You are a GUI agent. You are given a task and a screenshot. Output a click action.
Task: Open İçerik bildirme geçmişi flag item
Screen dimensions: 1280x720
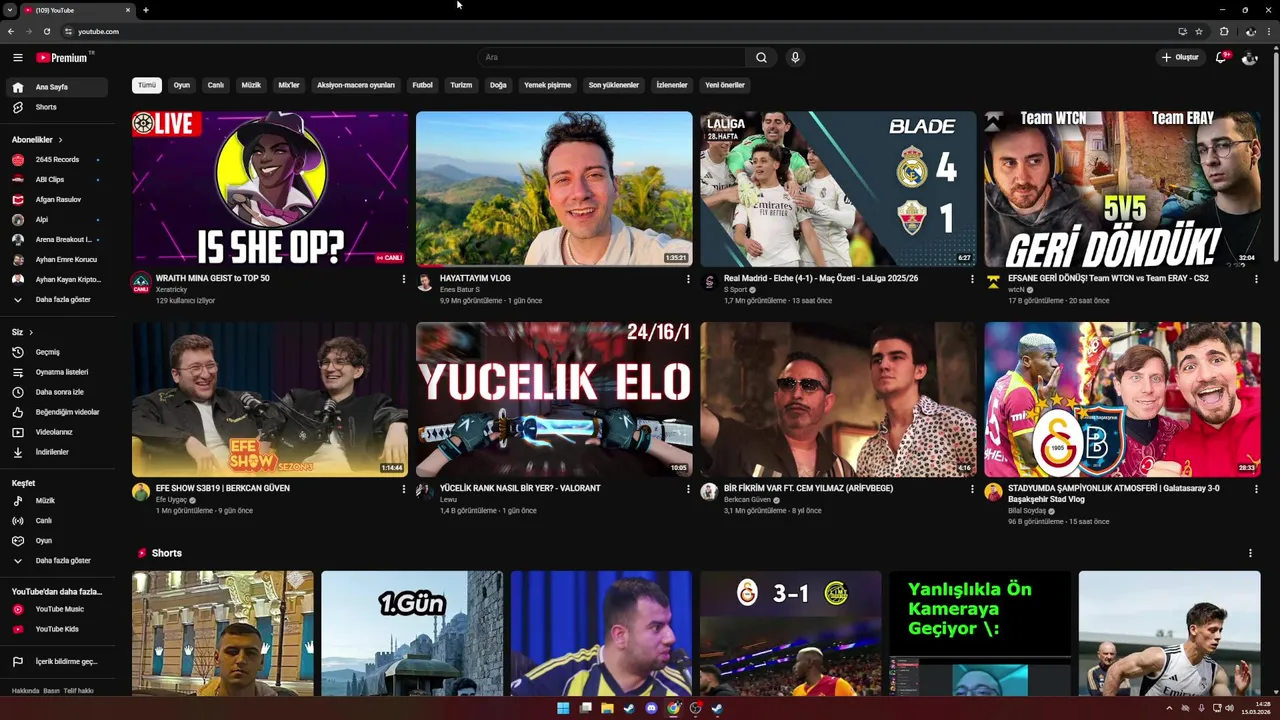coord(56,661)
